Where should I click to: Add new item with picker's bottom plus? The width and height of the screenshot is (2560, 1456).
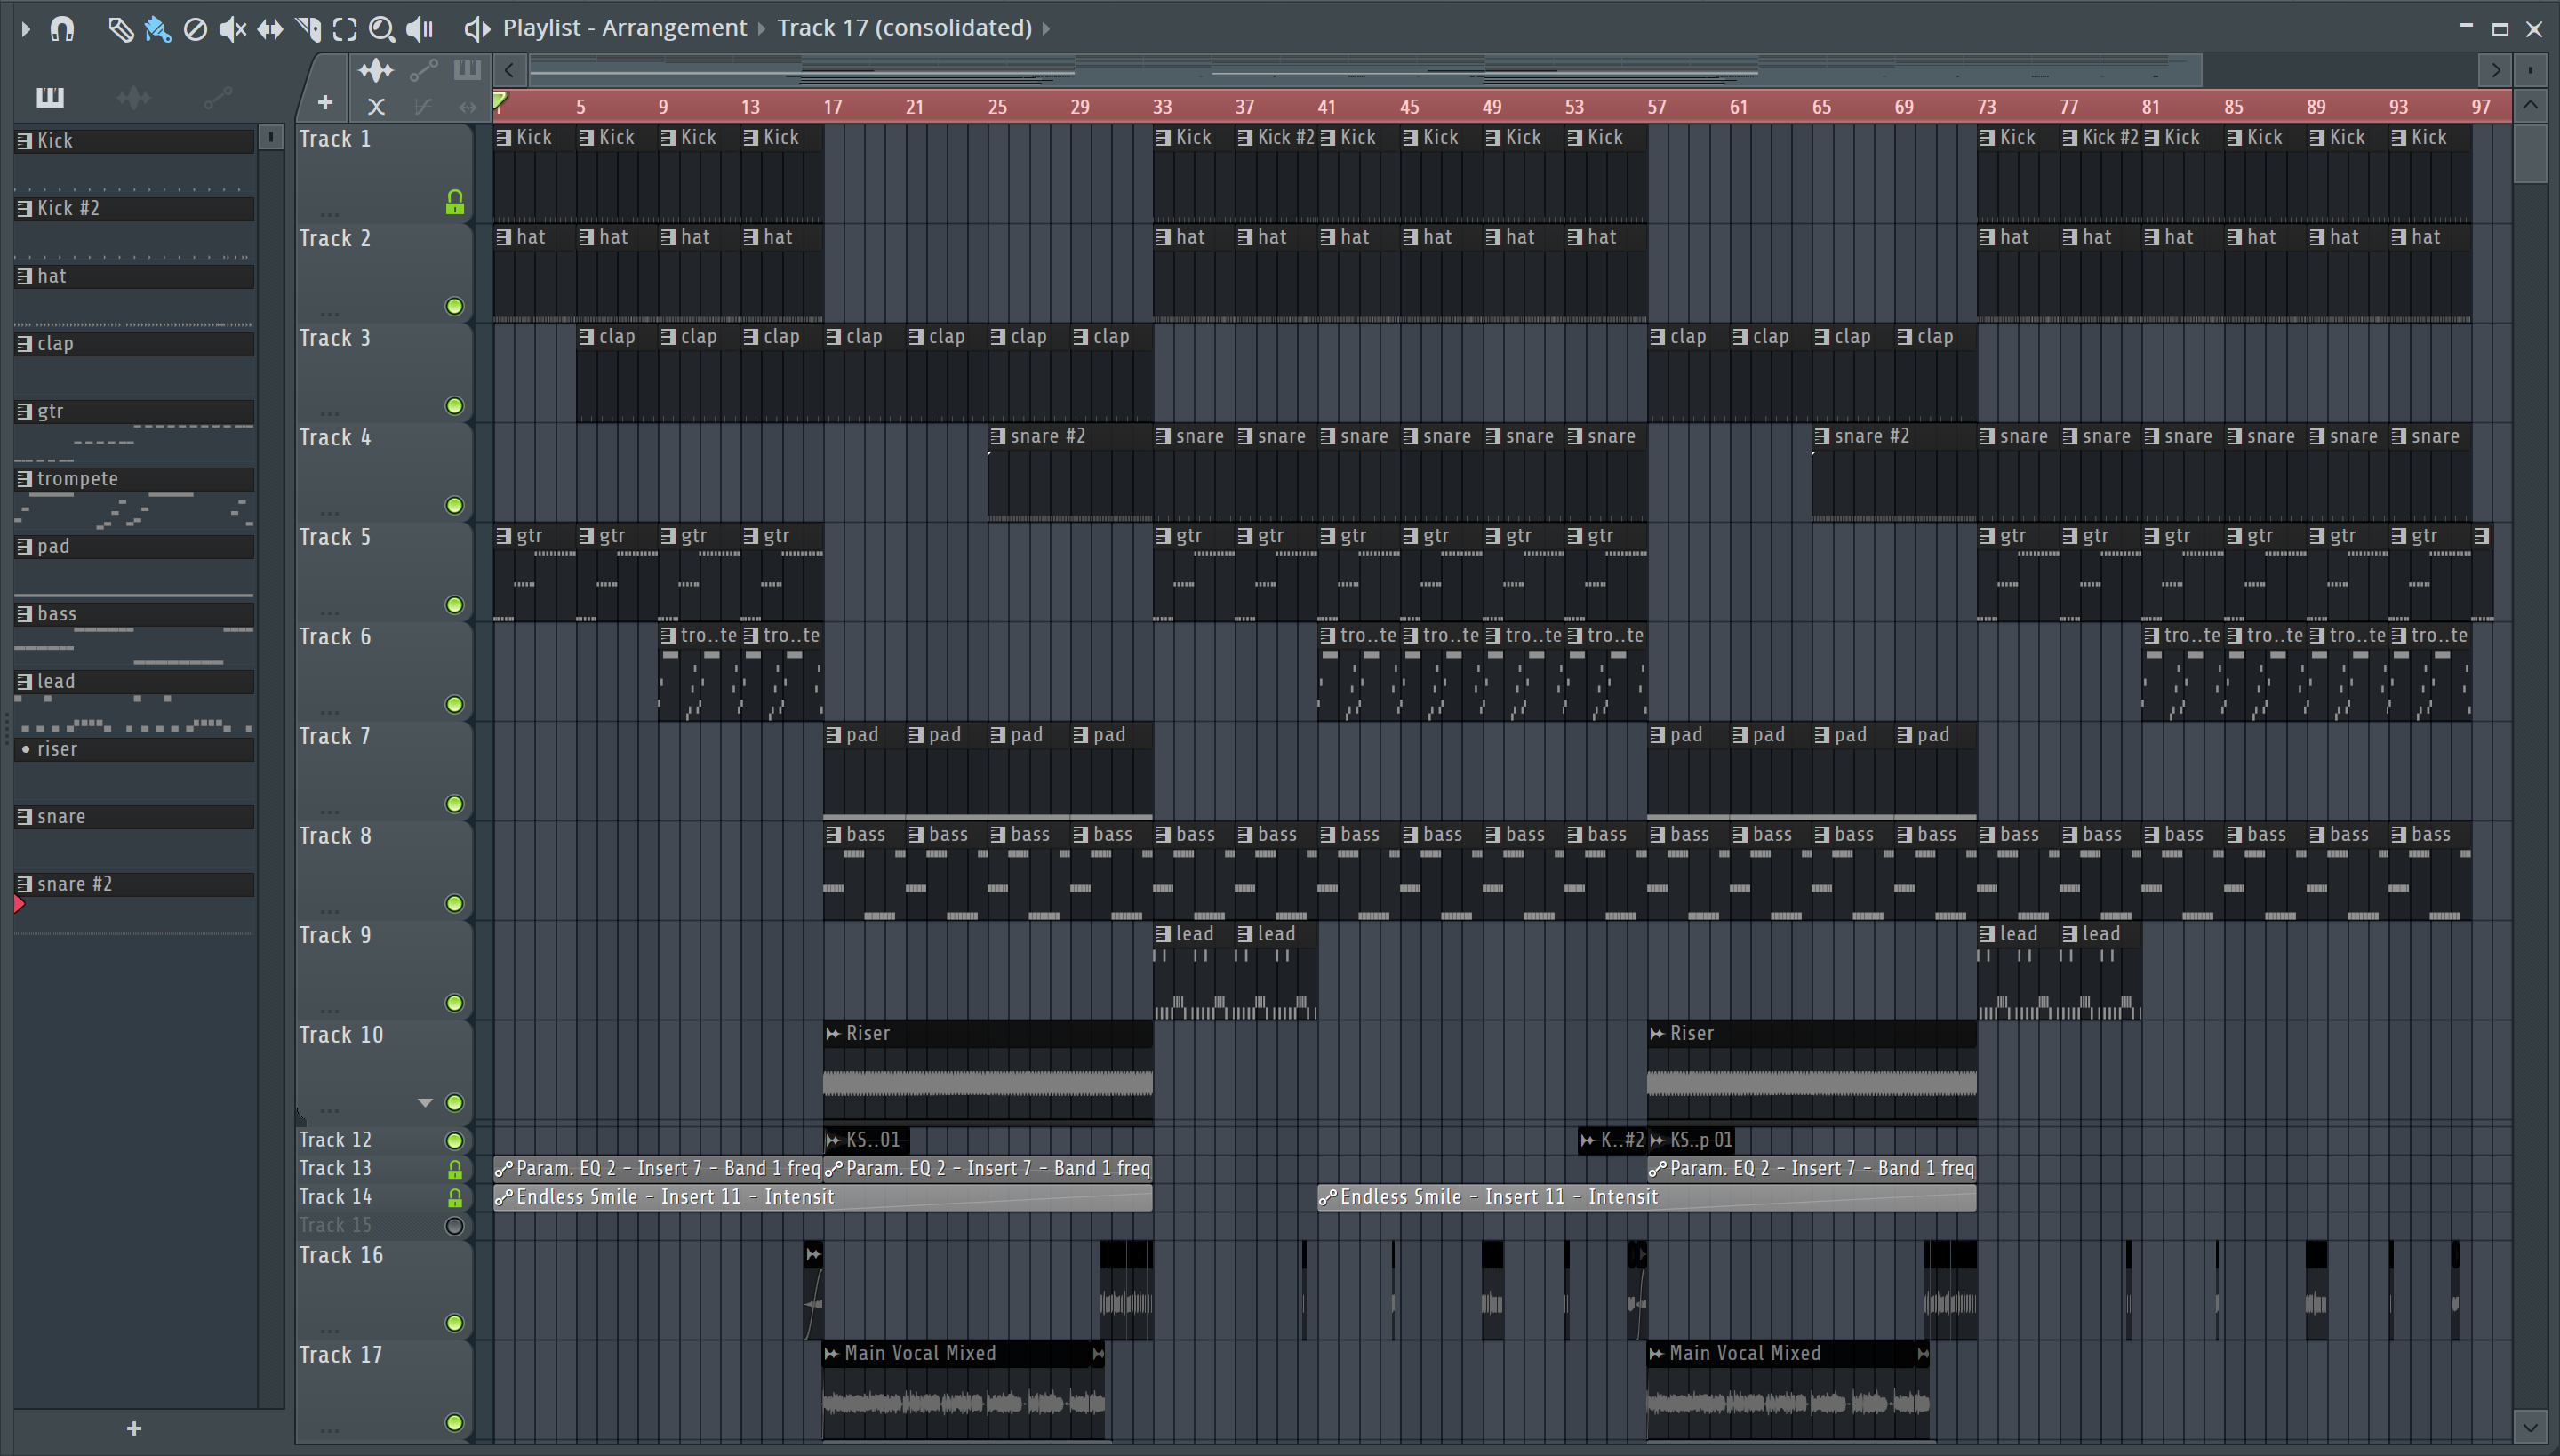point(134,1428)
